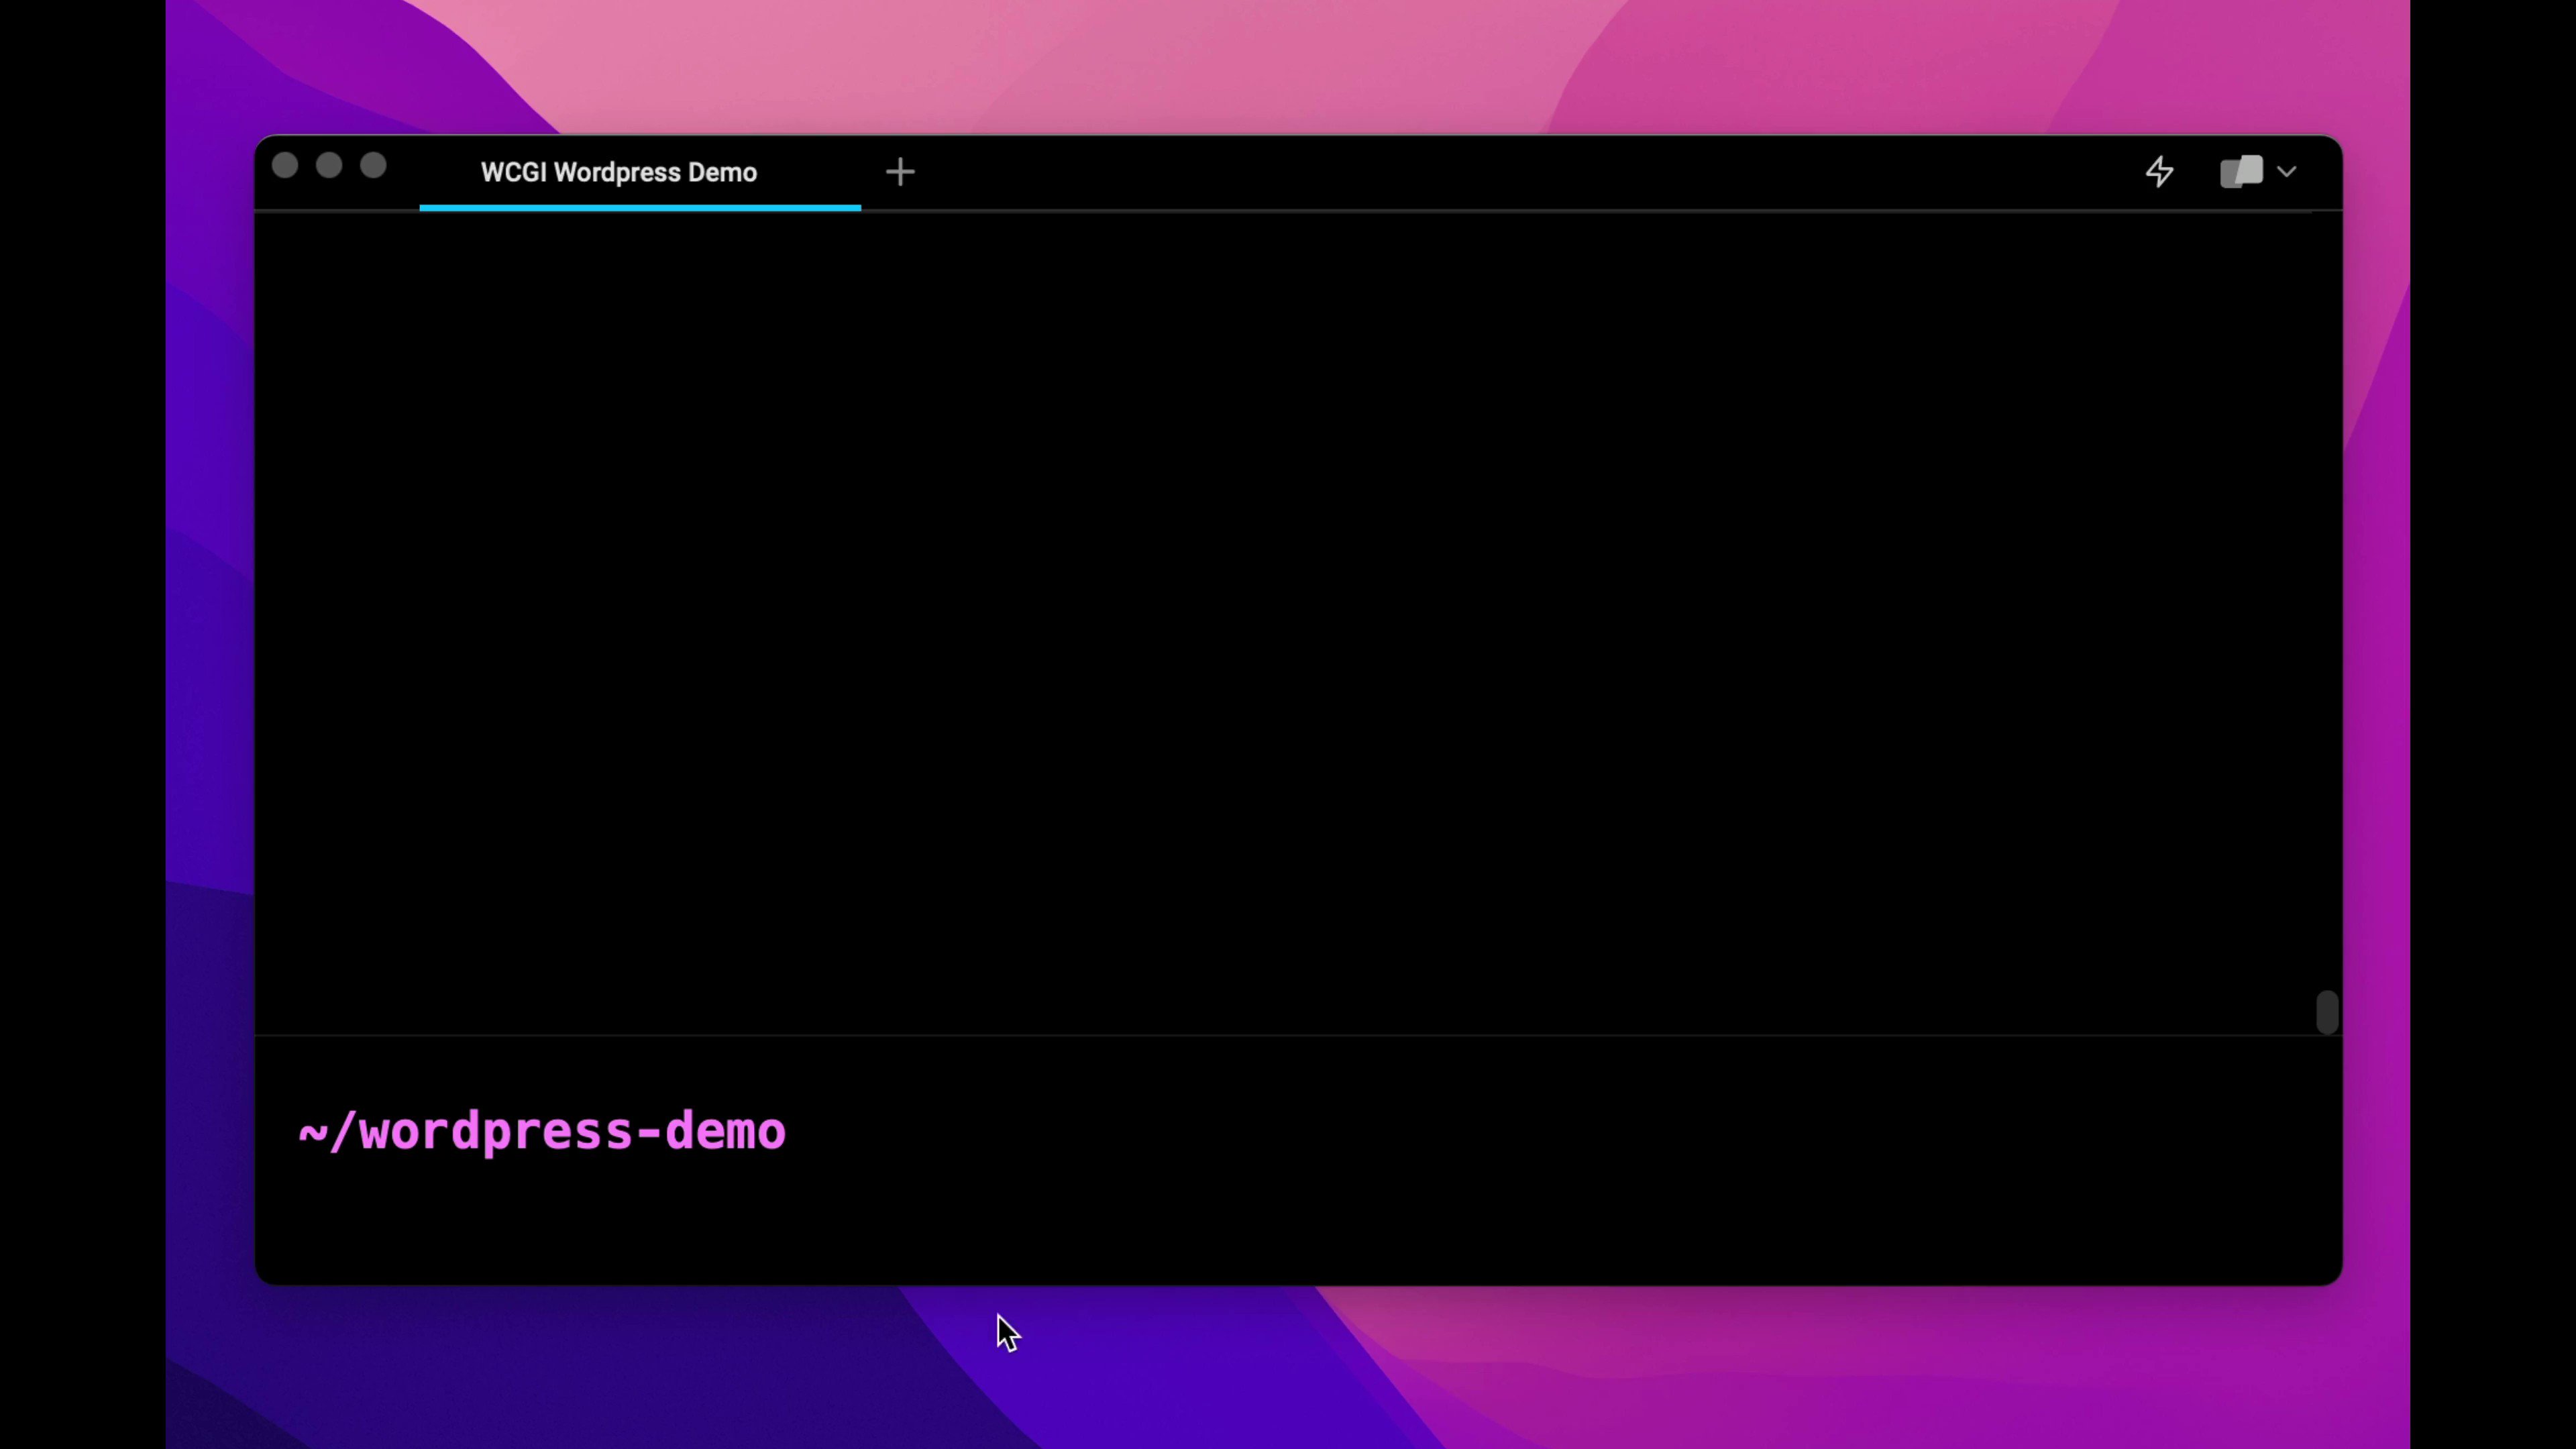
Task: Expand the chevron dropdown beside the profile icon
Action: (2287, 172)
